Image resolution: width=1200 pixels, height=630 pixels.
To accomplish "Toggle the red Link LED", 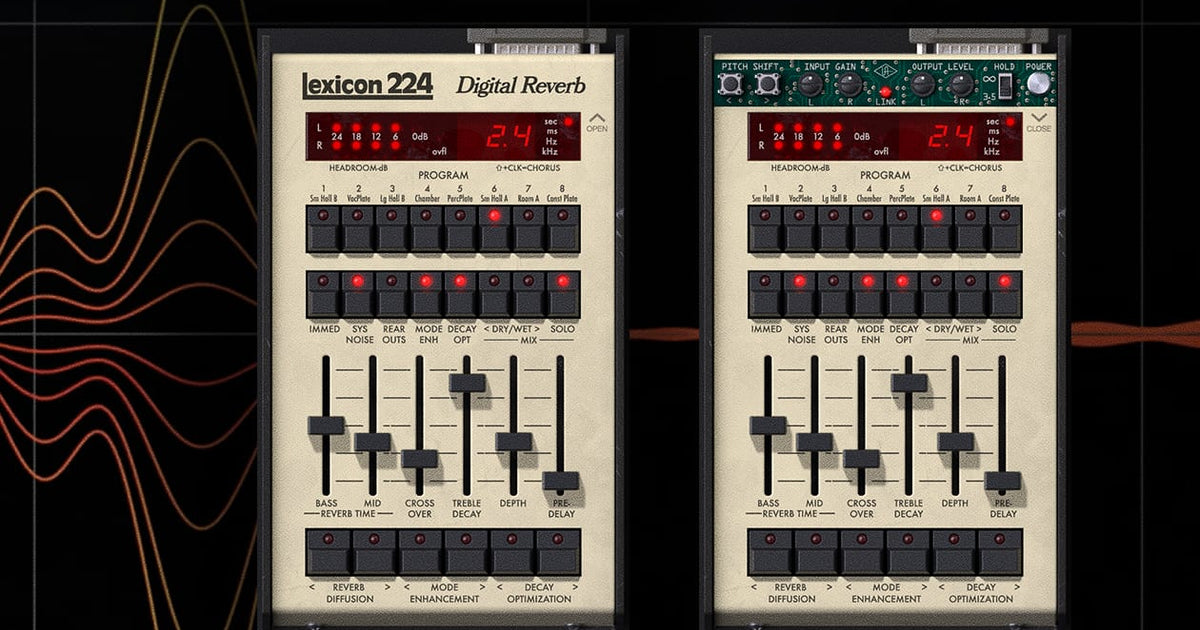I will click(x=885, y=91).
